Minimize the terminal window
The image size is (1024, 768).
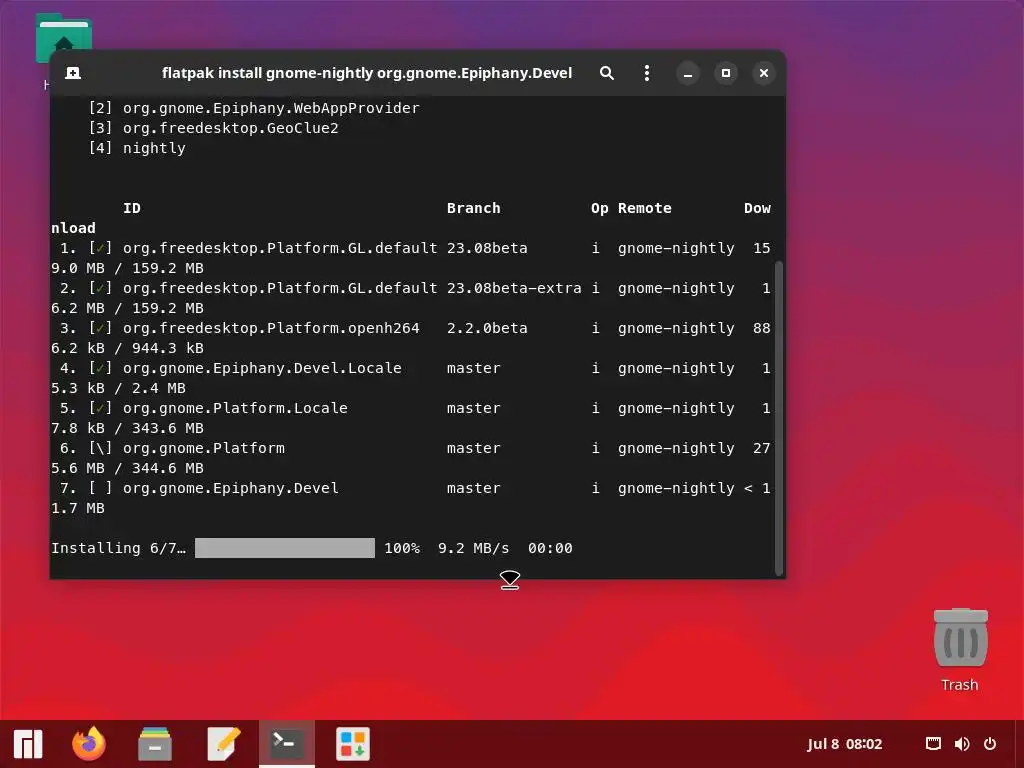pyautogui.click(x=688, y=73)
